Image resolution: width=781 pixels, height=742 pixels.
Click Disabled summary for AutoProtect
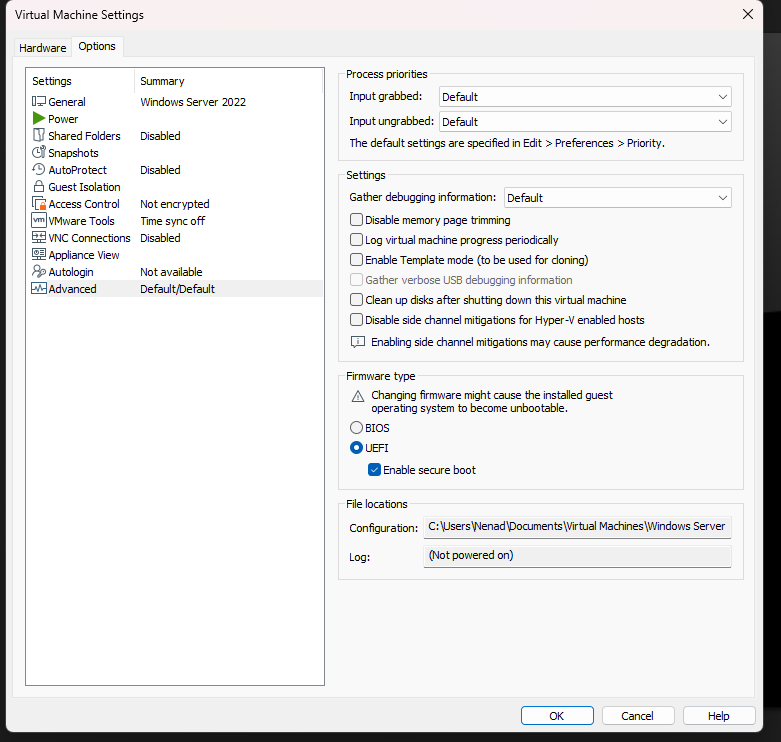point(160,170)
